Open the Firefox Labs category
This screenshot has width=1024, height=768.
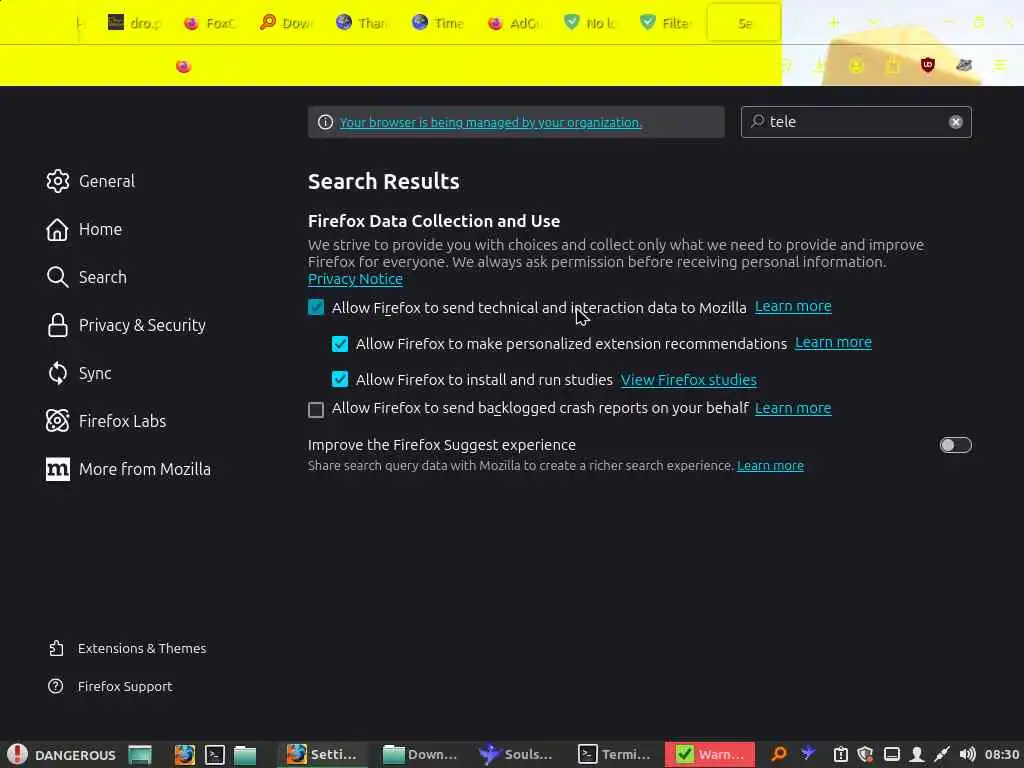(106, 421)
